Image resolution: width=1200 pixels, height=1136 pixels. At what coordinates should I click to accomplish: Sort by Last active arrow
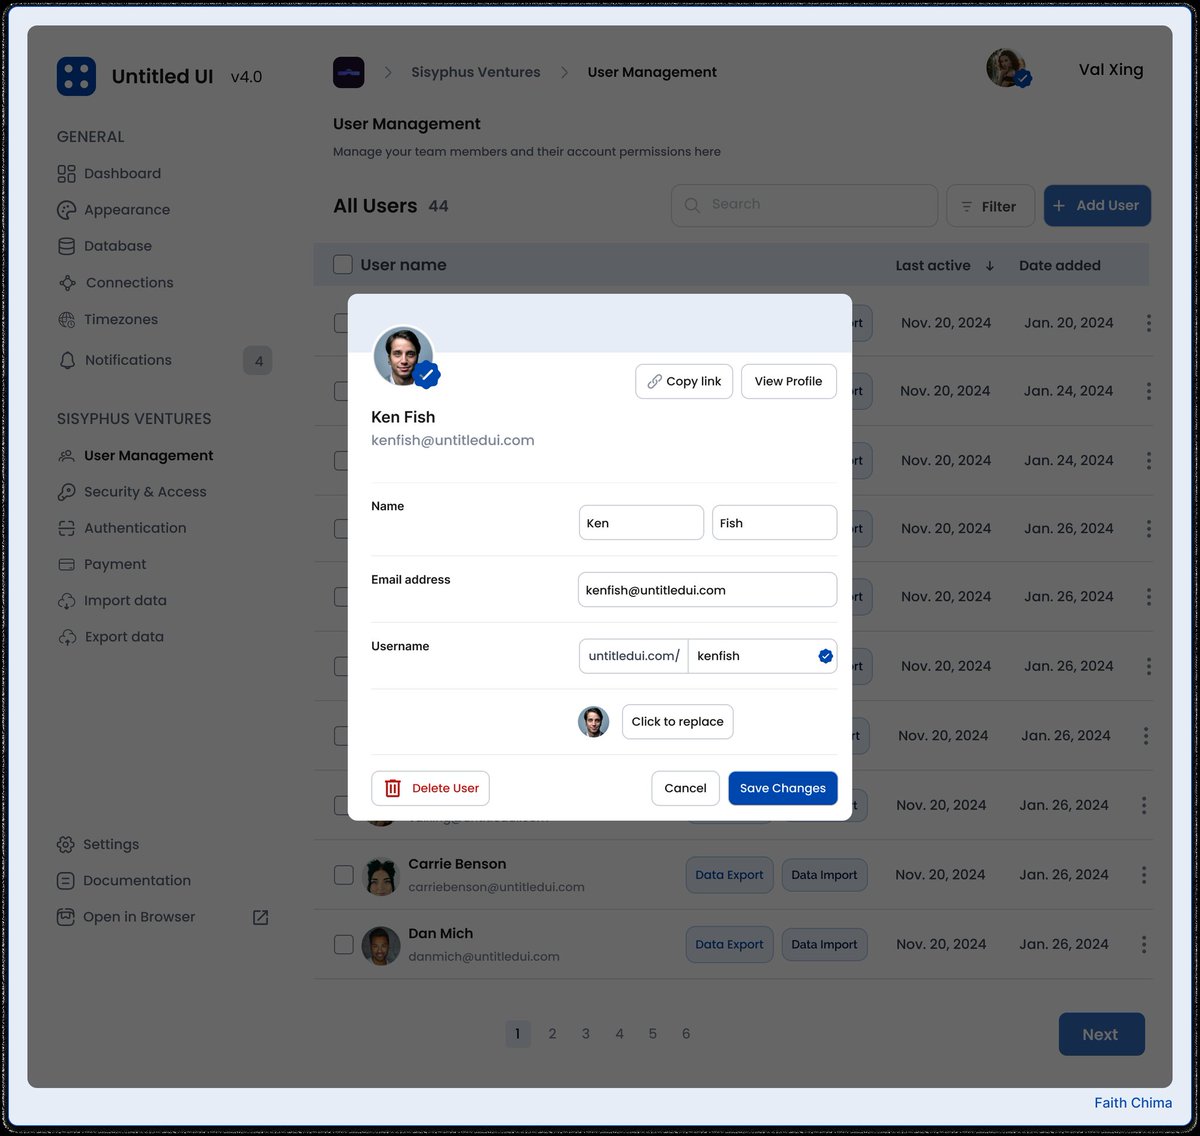(990, 266)
